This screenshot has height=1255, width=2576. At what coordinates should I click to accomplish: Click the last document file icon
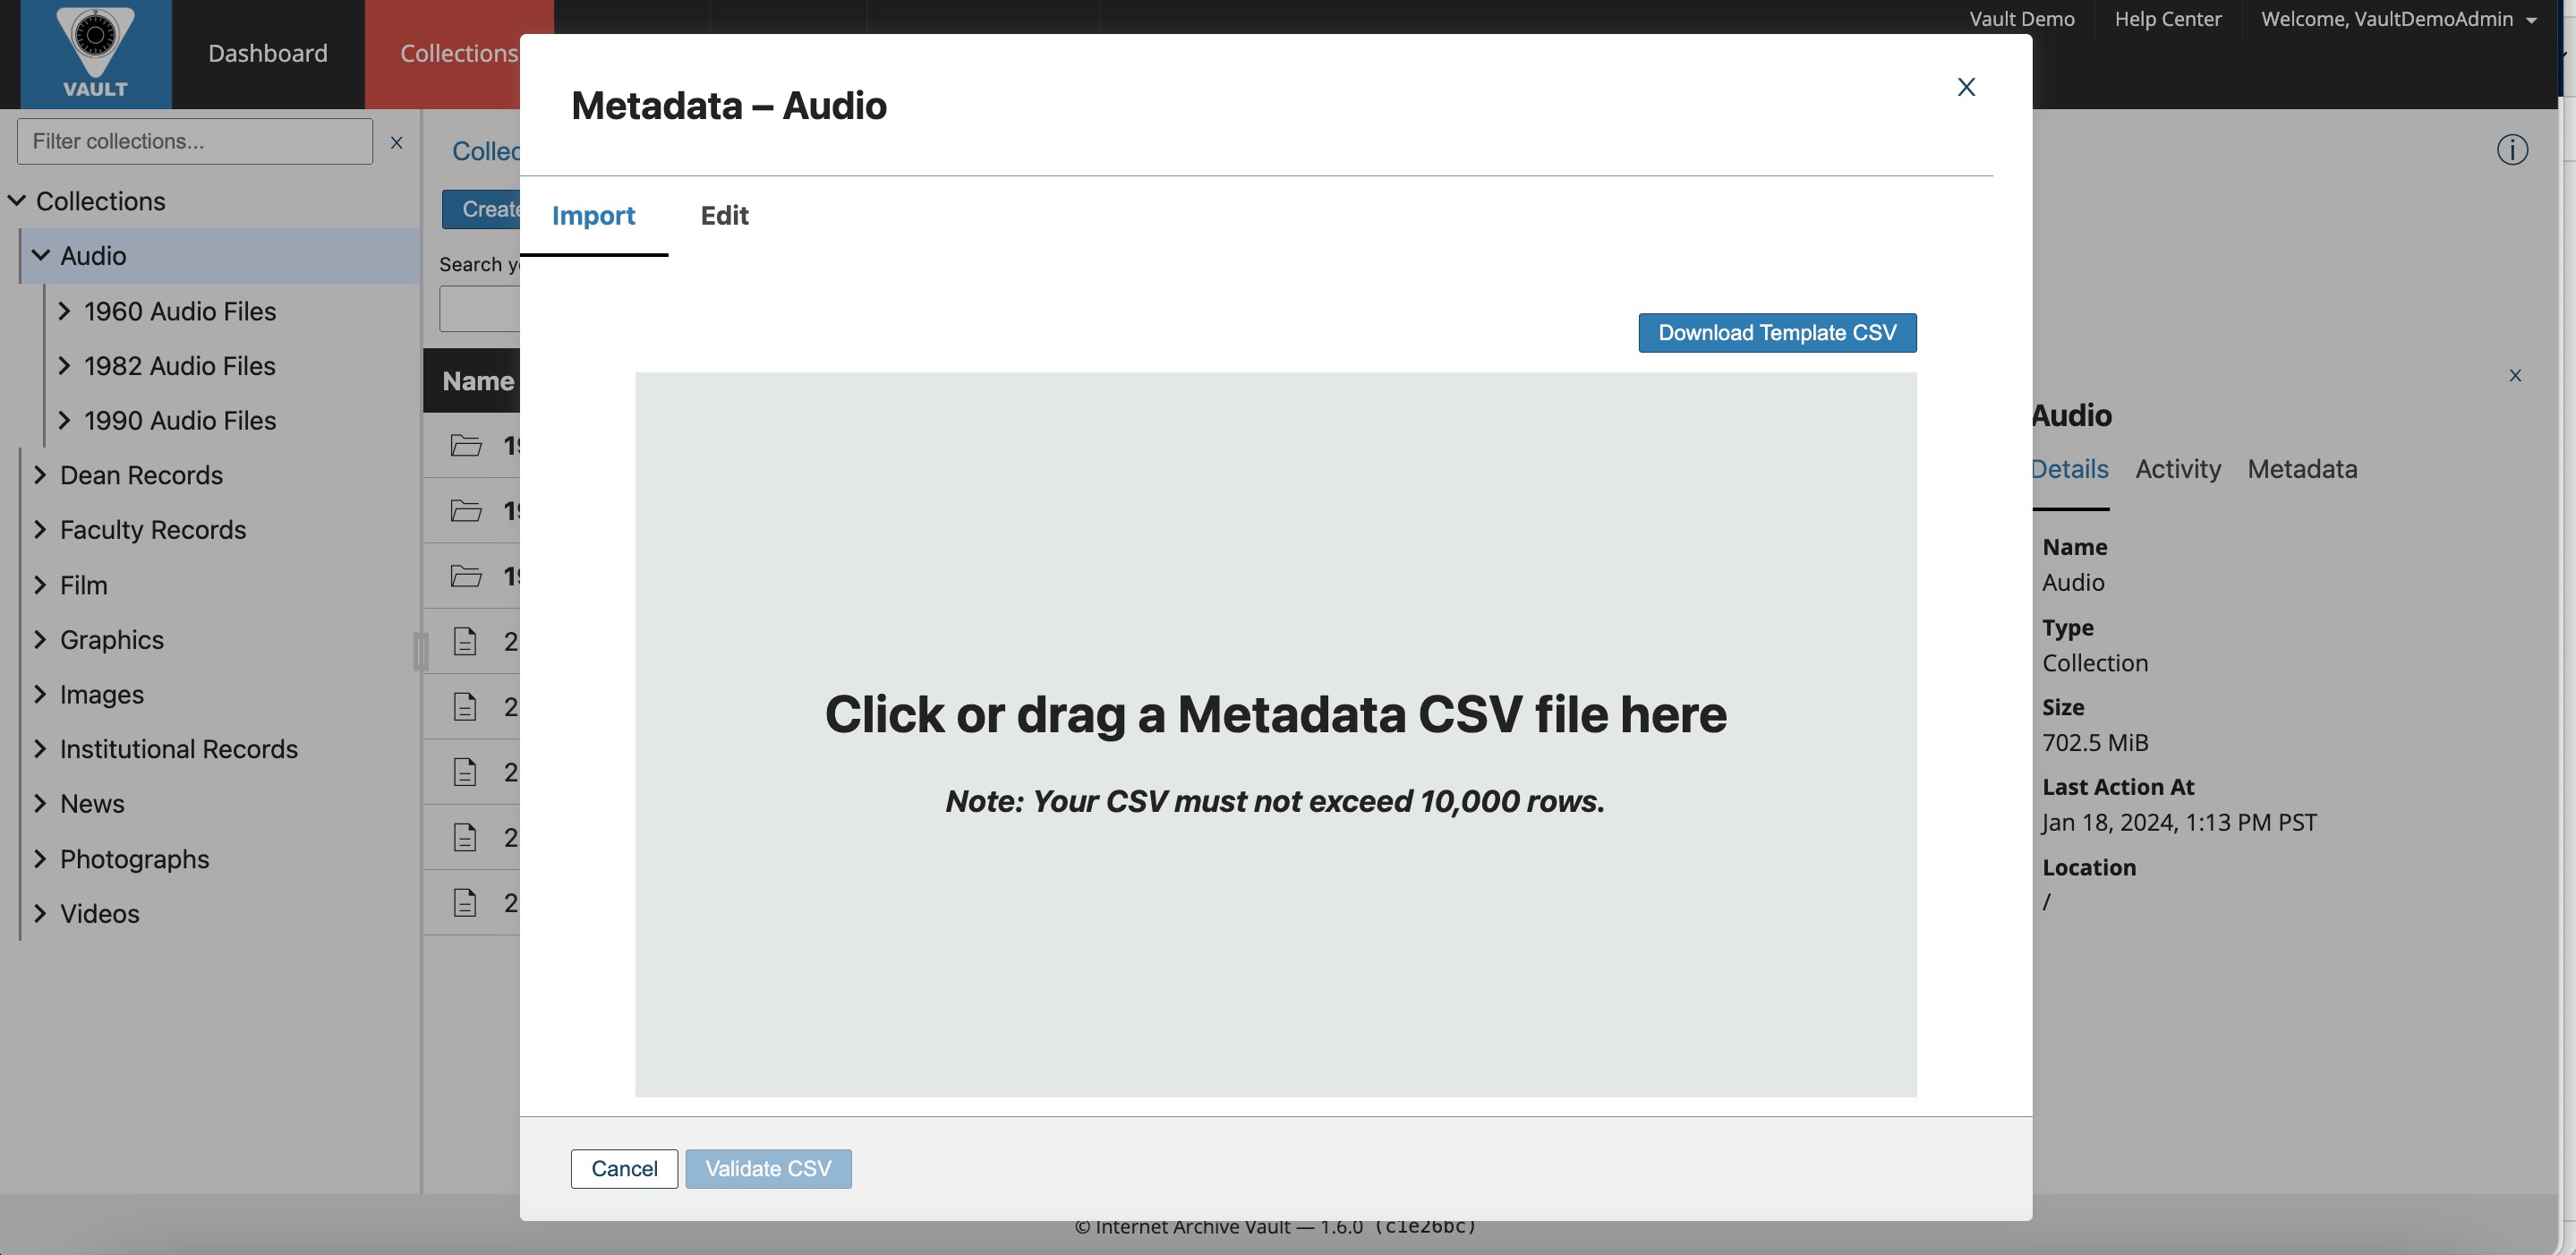(x=465, y=902)
